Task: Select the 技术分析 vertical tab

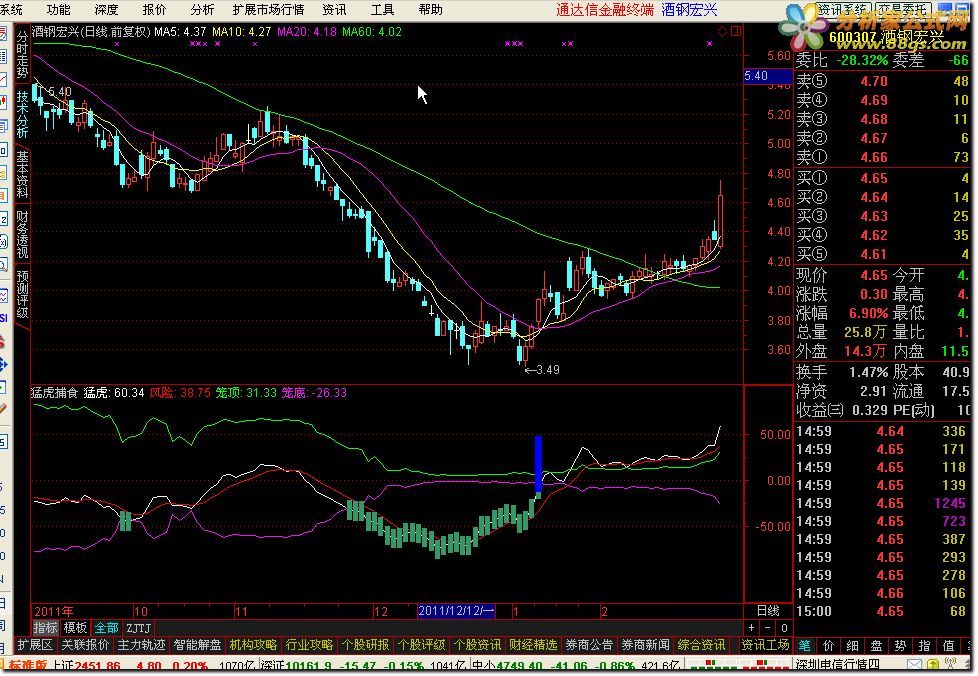Action: pos(22,113)
